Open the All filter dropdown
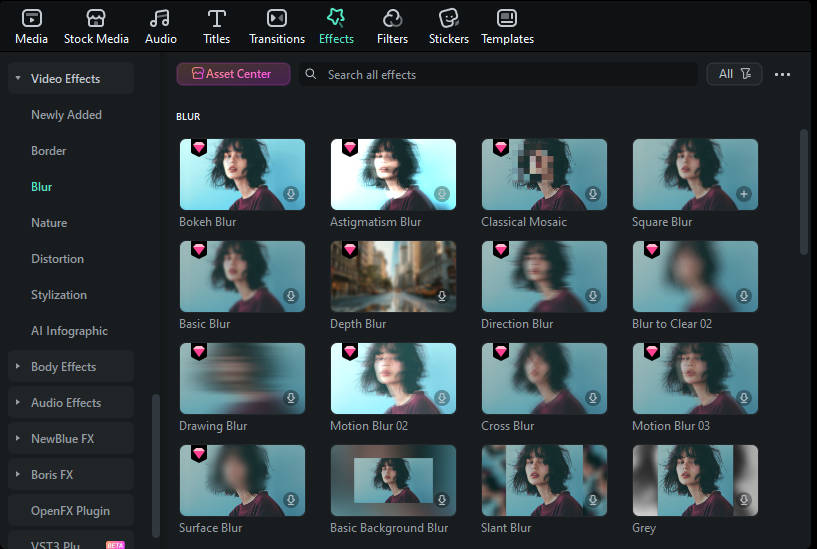 pos(734,74)
